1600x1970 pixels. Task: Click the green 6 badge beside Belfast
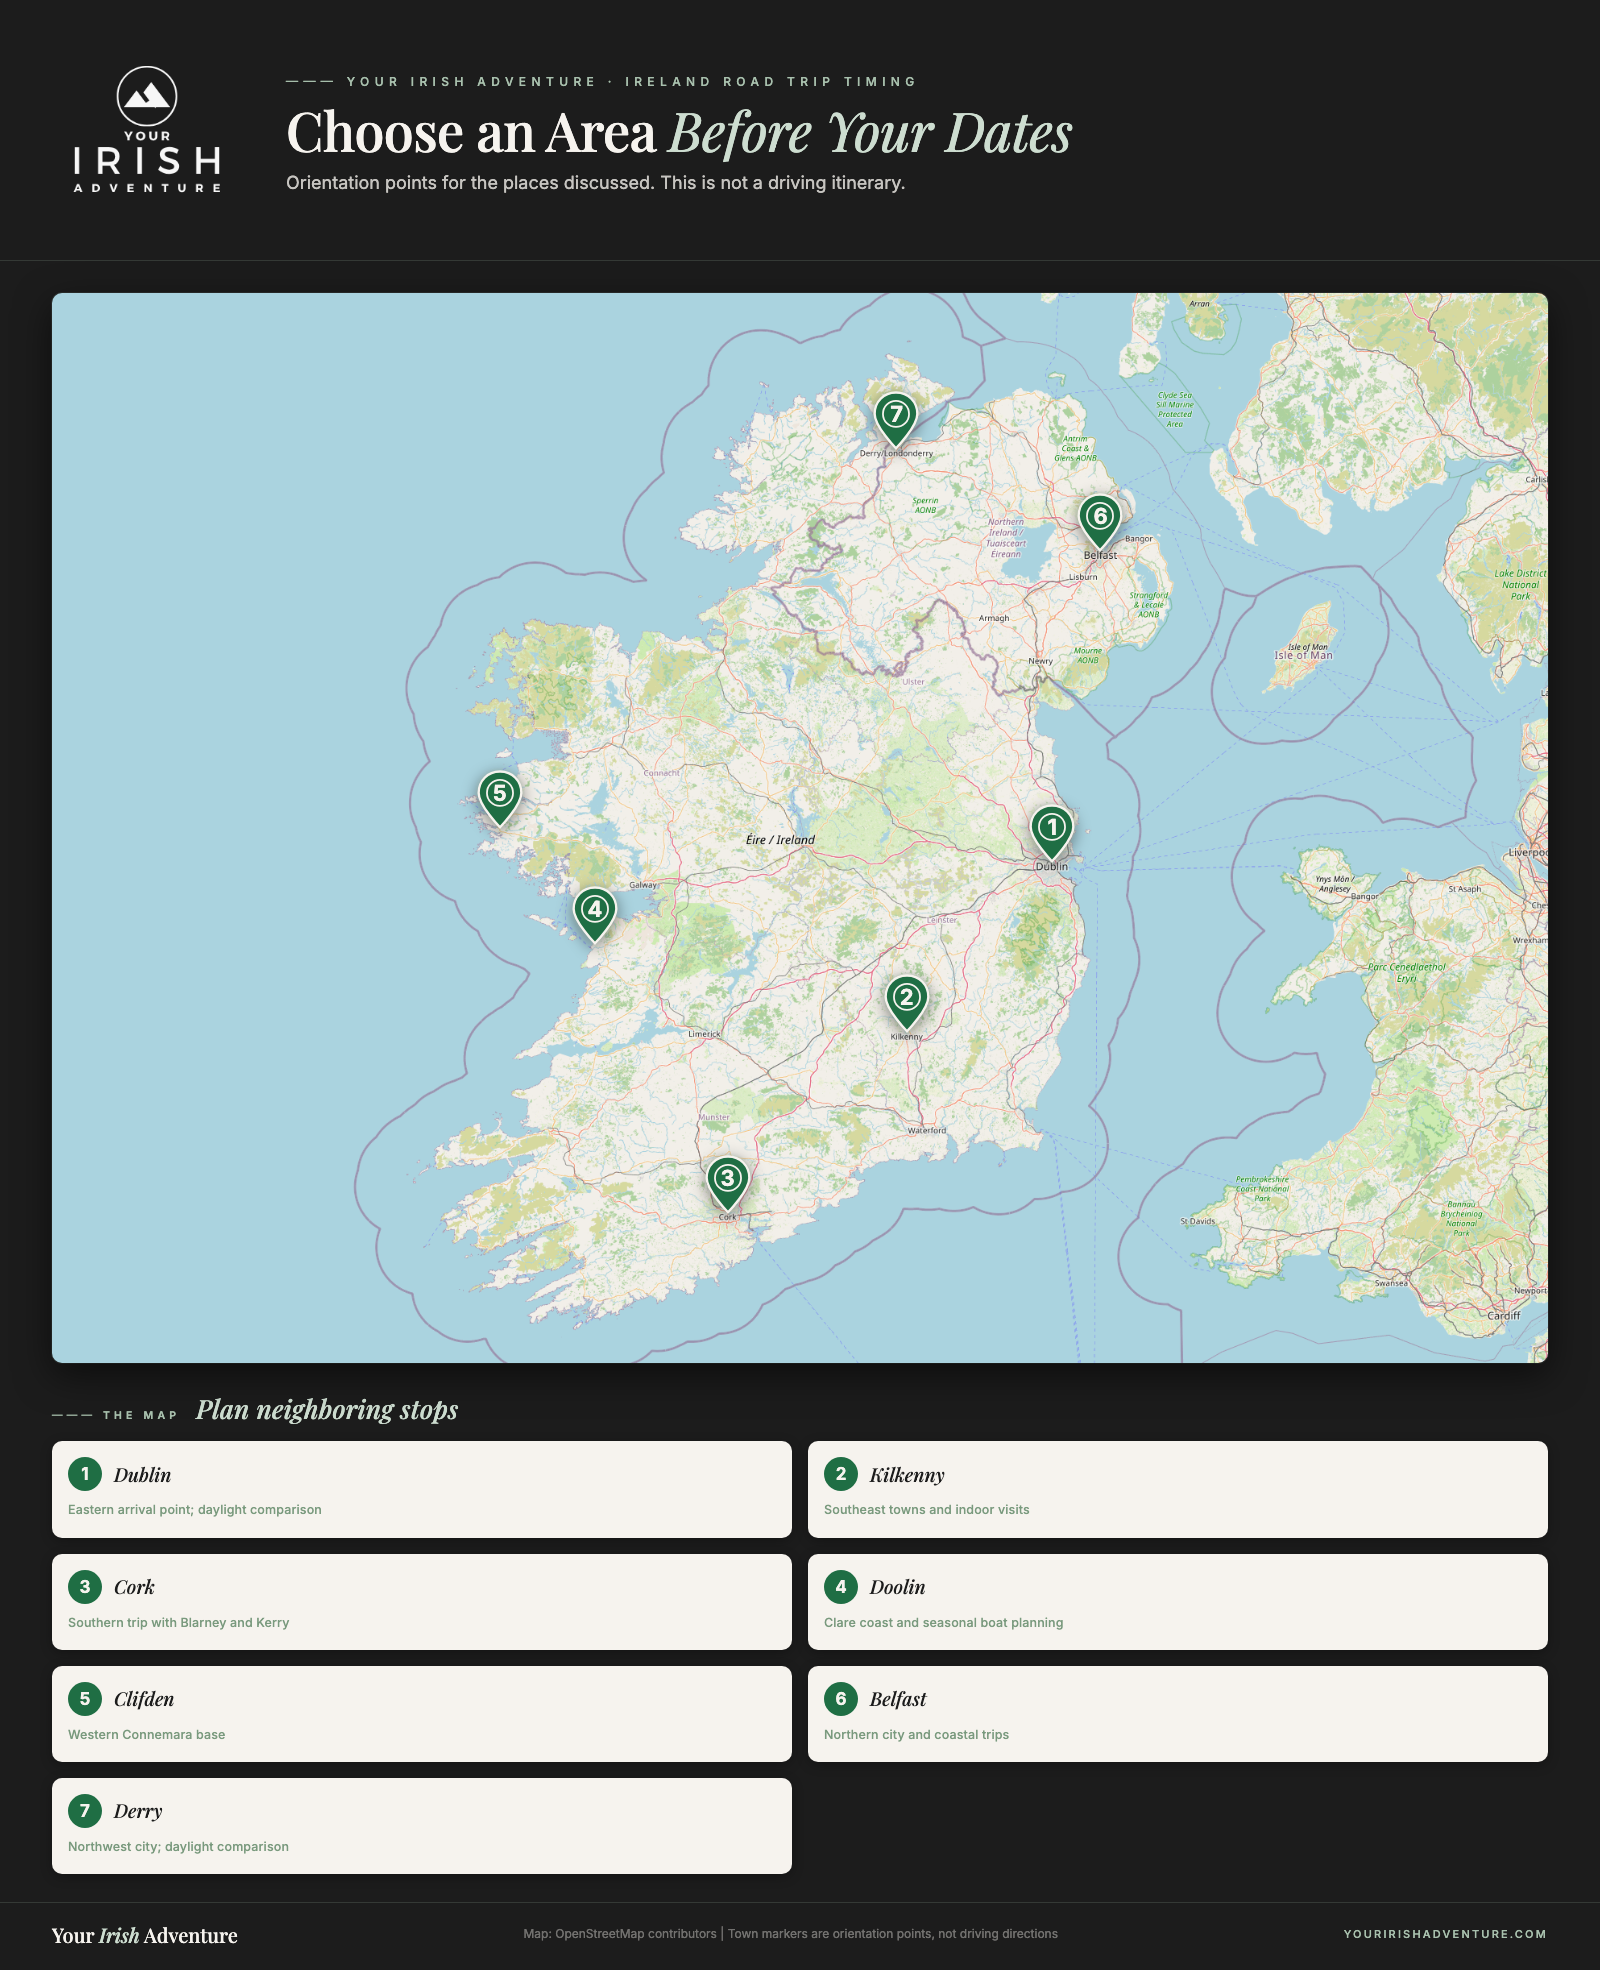pos(841,1698)
